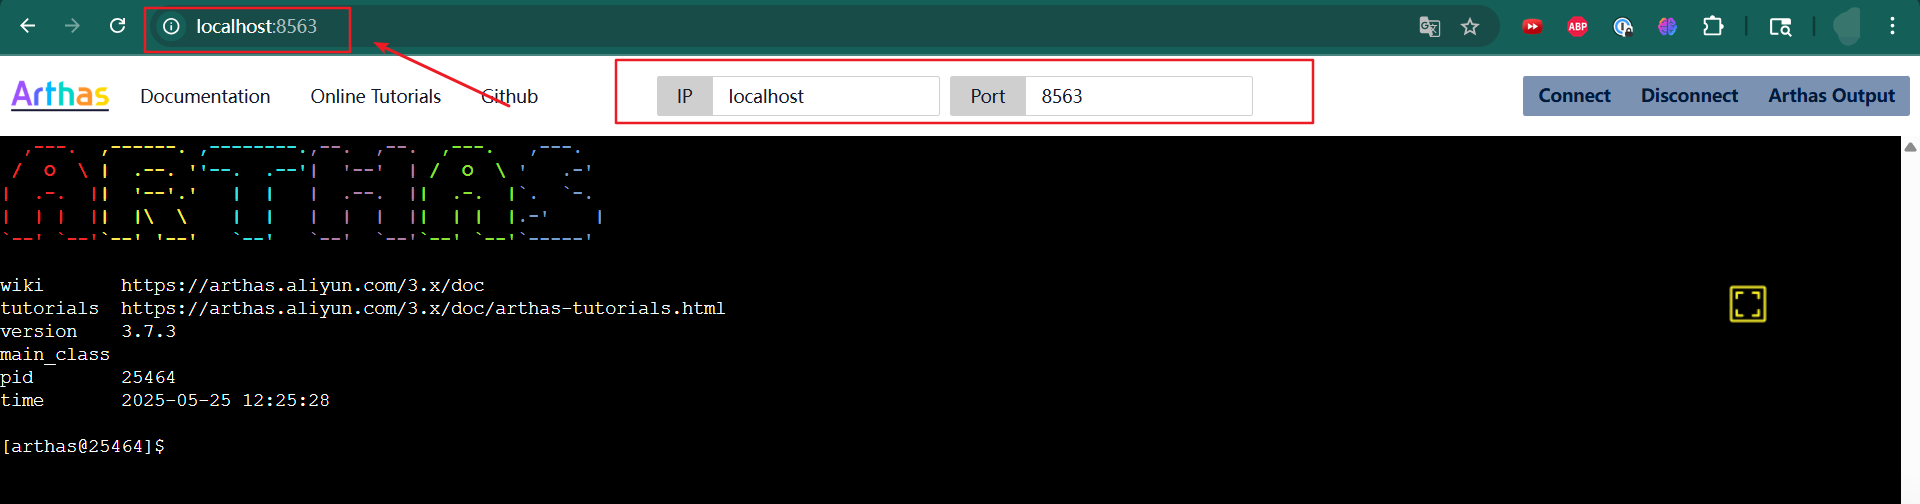
Task: Click the Port input field
Action: [x=1139, y=96]
